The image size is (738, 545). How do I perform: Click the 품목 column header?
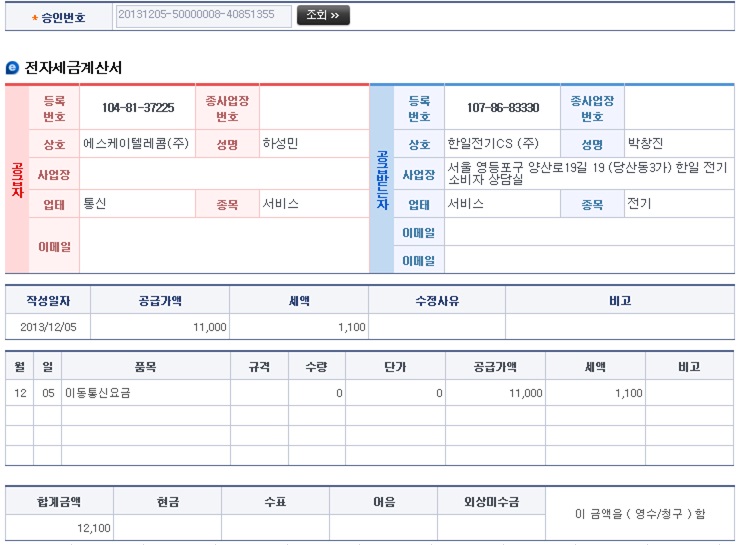point(146,367)
